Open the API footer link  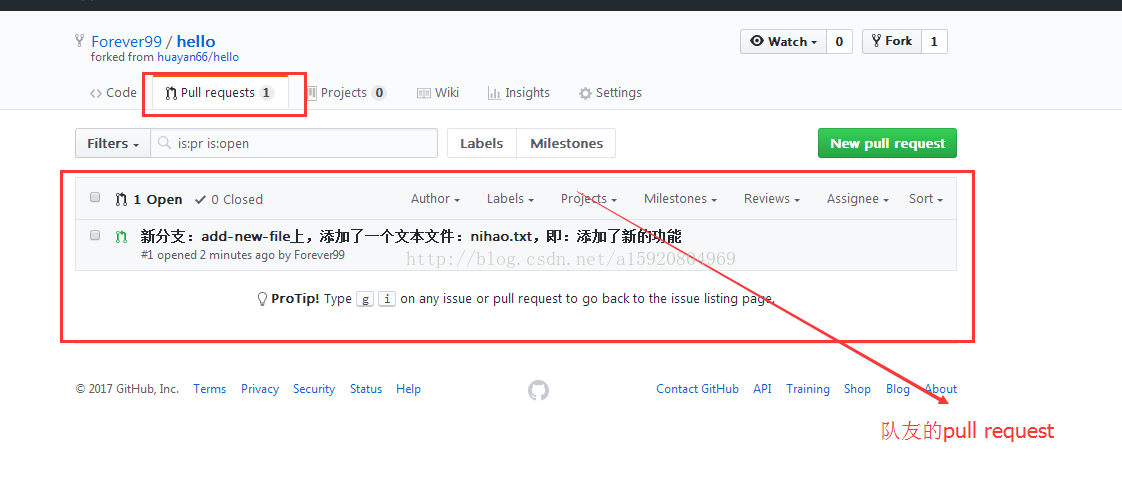pyautogui.click(x=762, y=389)
